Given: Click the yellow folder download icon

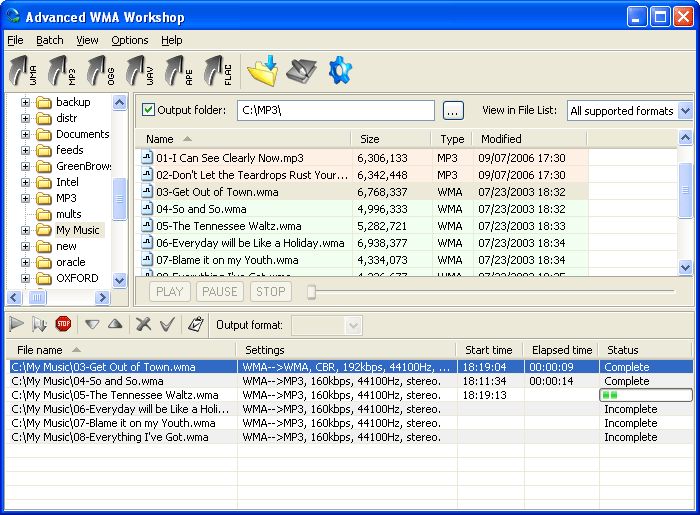Looking at the screenshot, I should click(263, 71).
